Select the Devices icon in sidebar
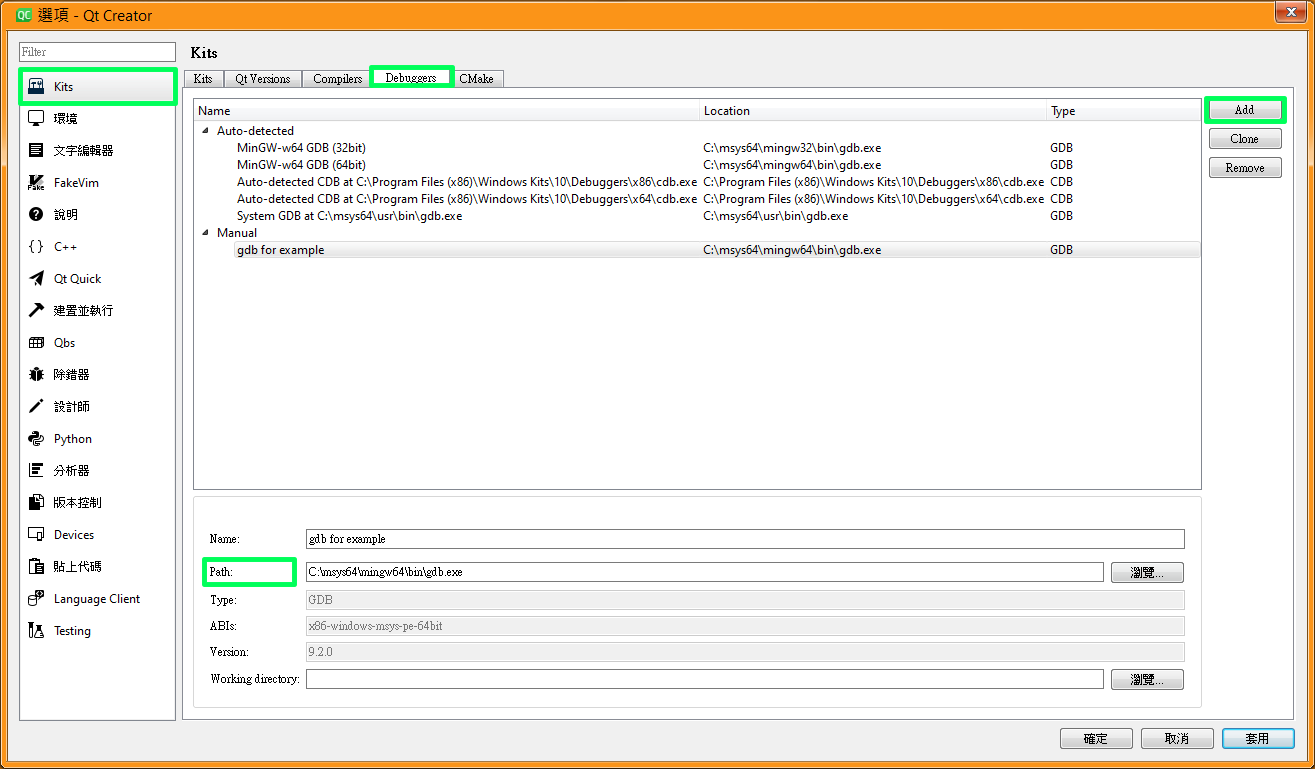Viewport: 1315px width, 769px height. [x=36, y=535]
